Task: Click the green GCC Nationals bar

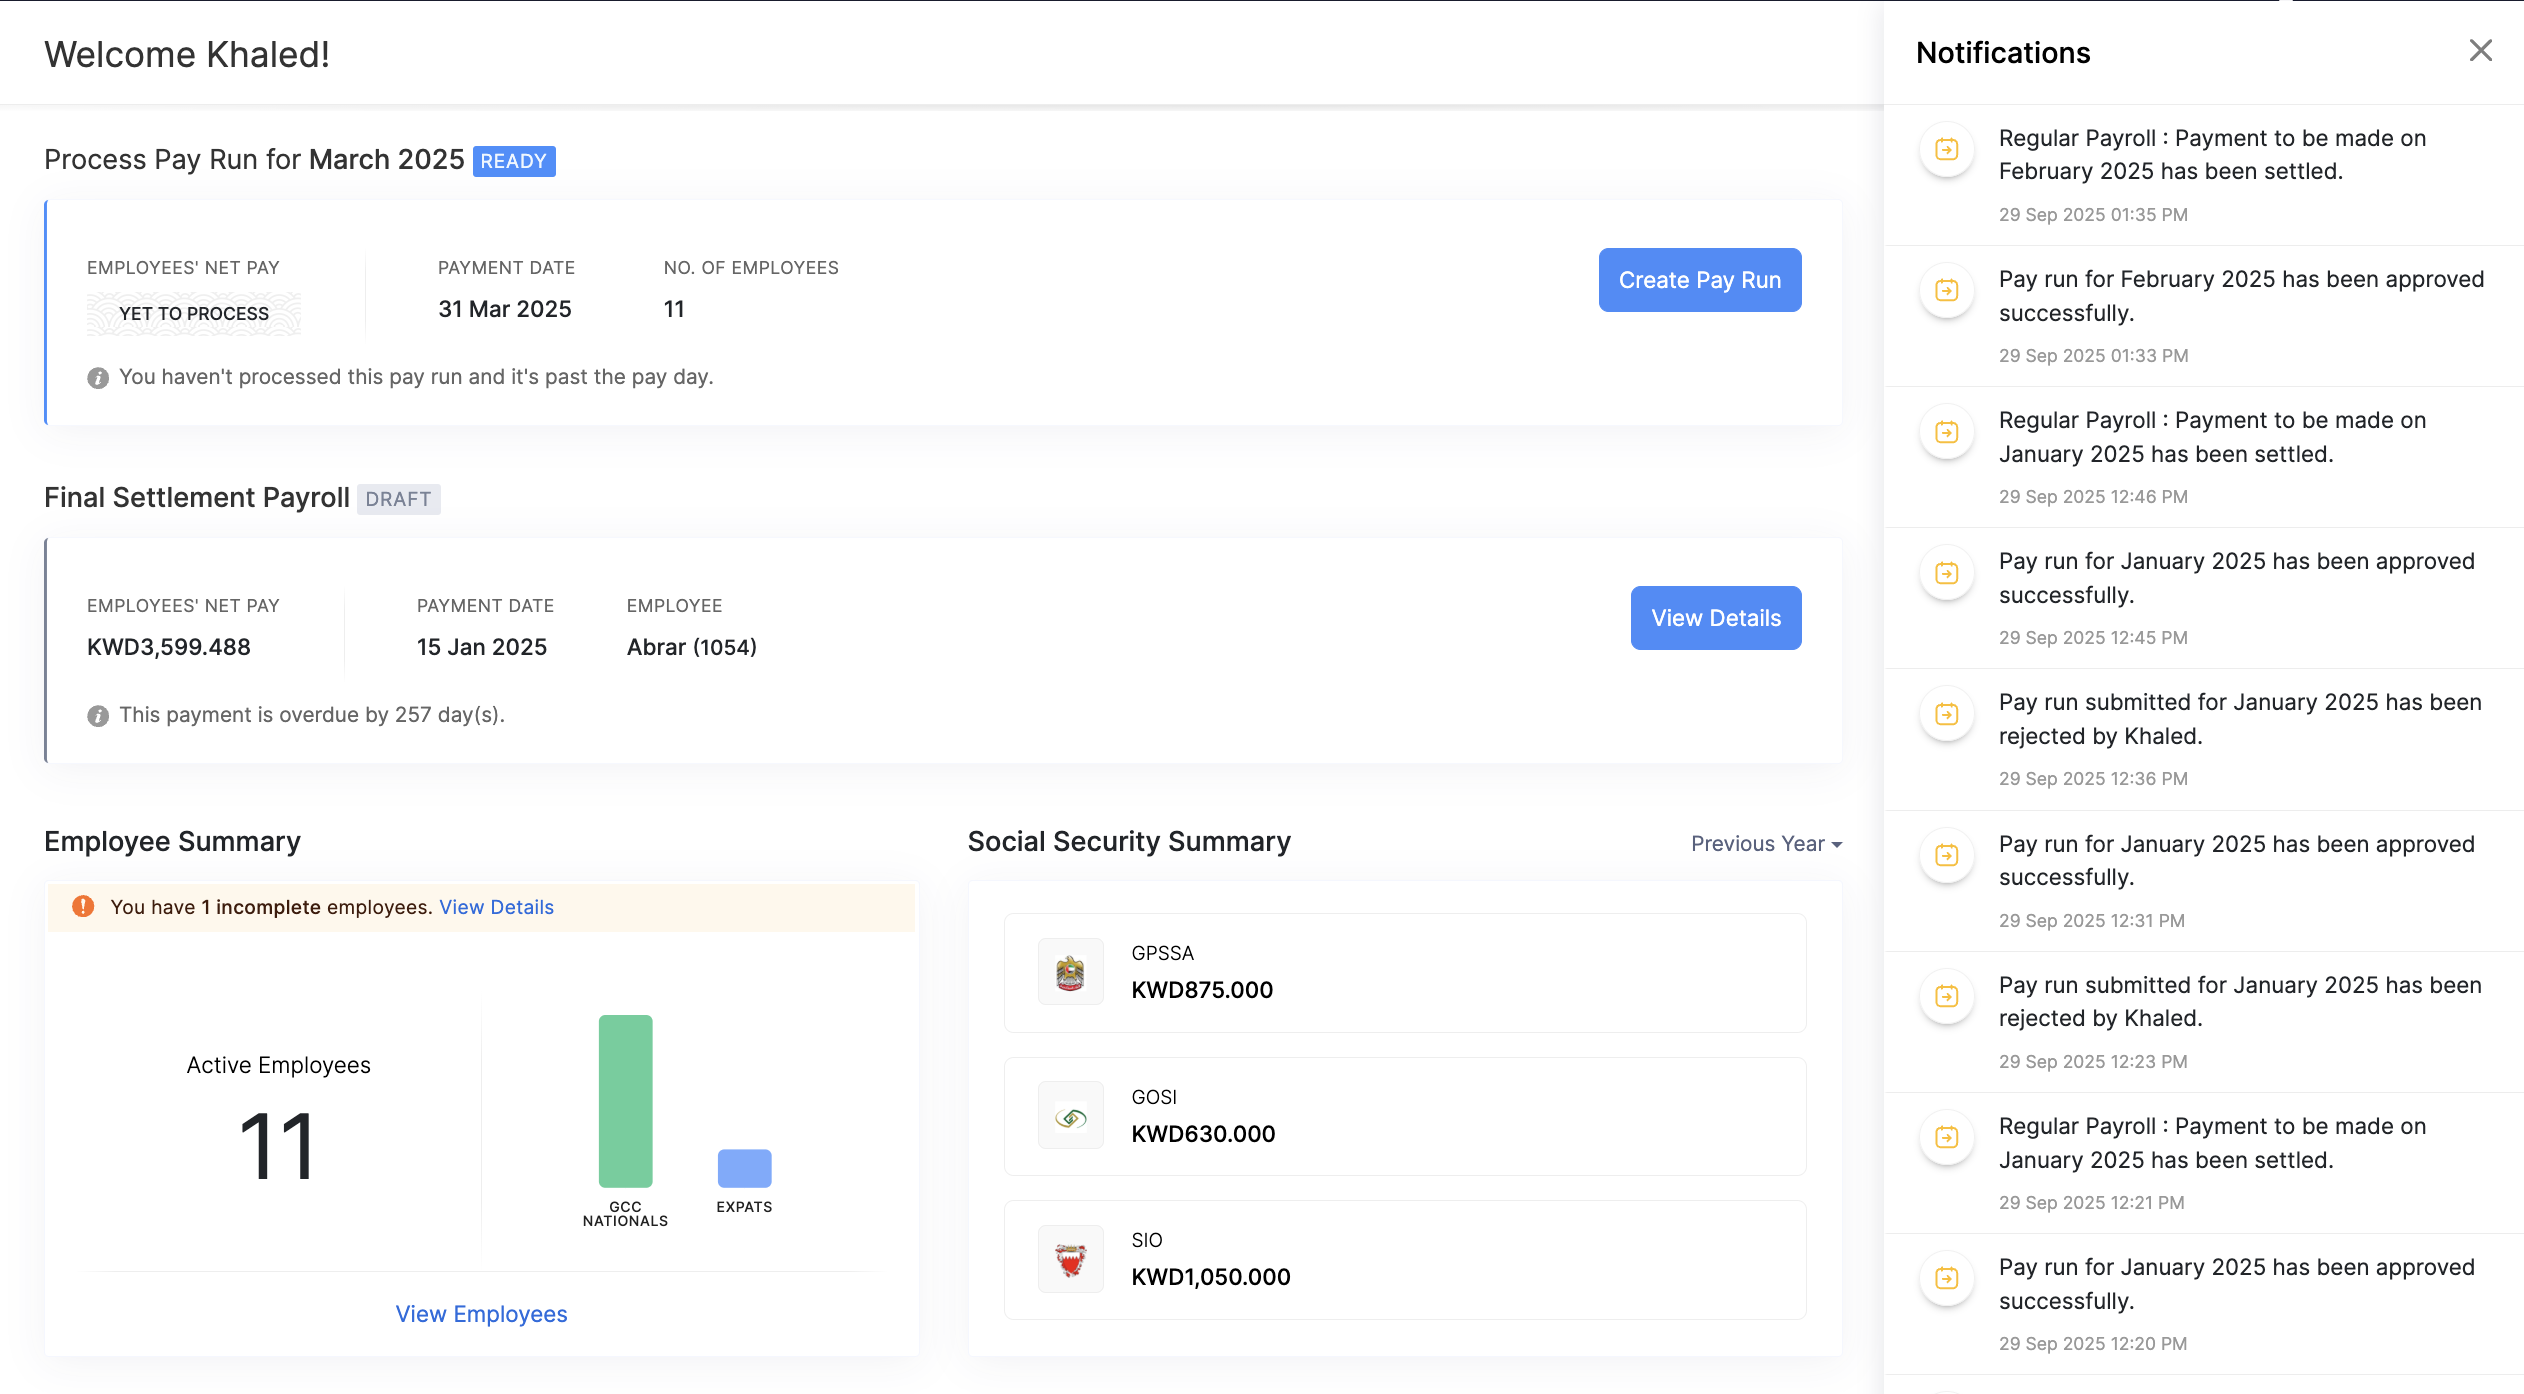Action: 625,1100
